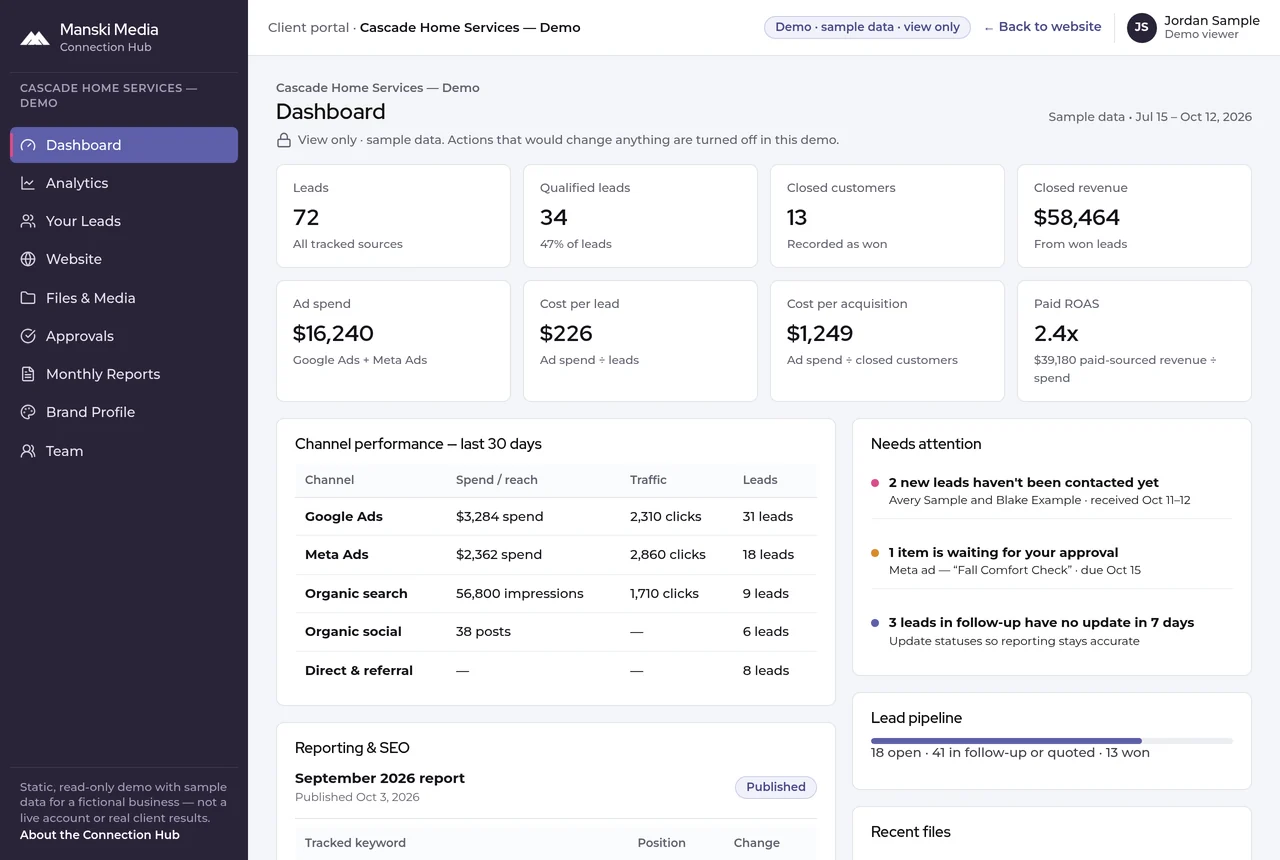This screenshot has height=860, width=1280.
Task: Select the Cost per acquisition $1,249 card
Action: pyautogui.click(x=887, y=341)
